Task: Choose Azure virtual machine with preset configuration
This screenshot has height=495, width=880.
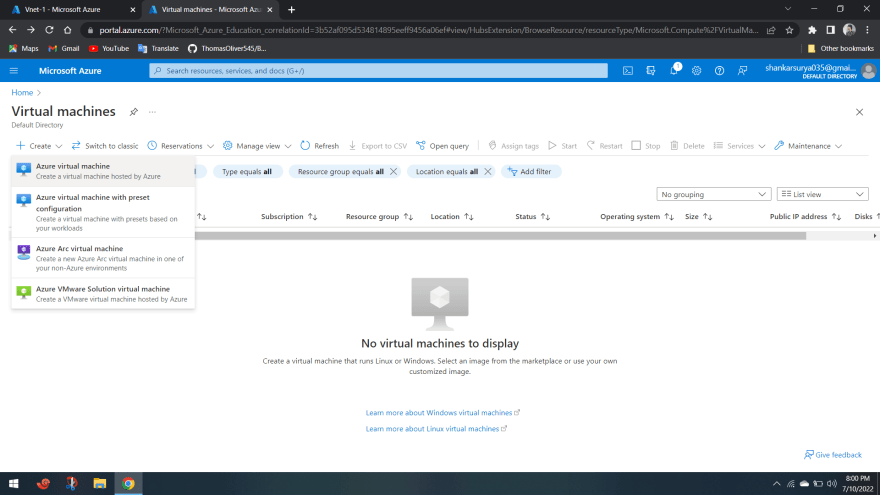Action: coord(103,212)
